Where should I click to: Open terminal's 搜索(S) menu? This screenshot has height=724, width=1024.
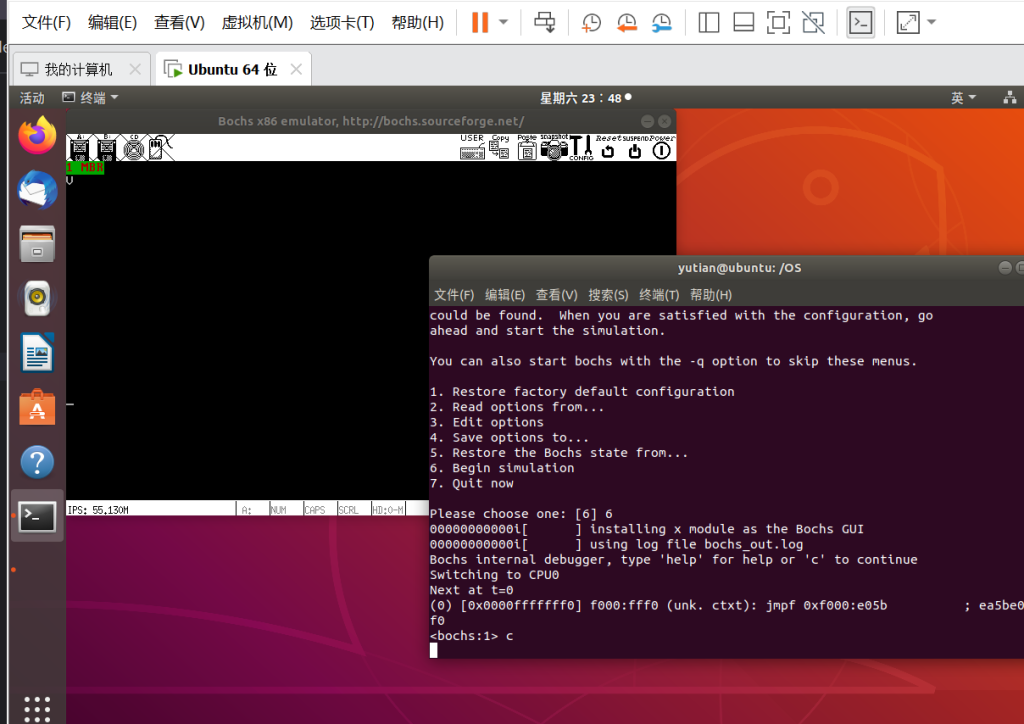pos(608,295)
